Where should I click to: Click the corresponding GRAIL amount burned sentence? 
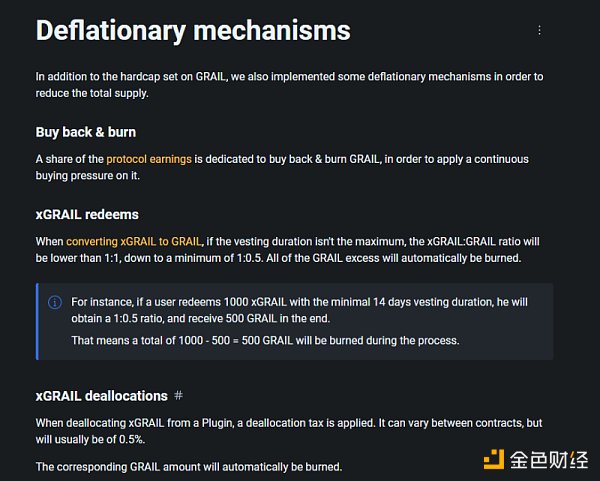(x=188, y=466)
